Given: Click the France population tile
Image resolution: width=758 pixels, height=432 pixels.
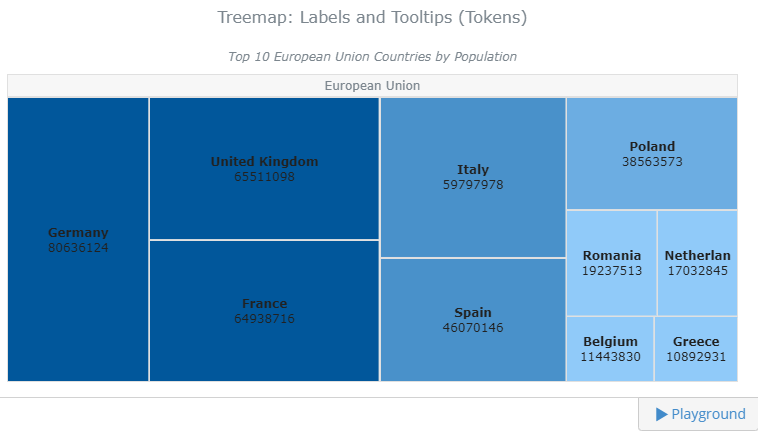Looking at the screenshot, I should tap(264, 311).
